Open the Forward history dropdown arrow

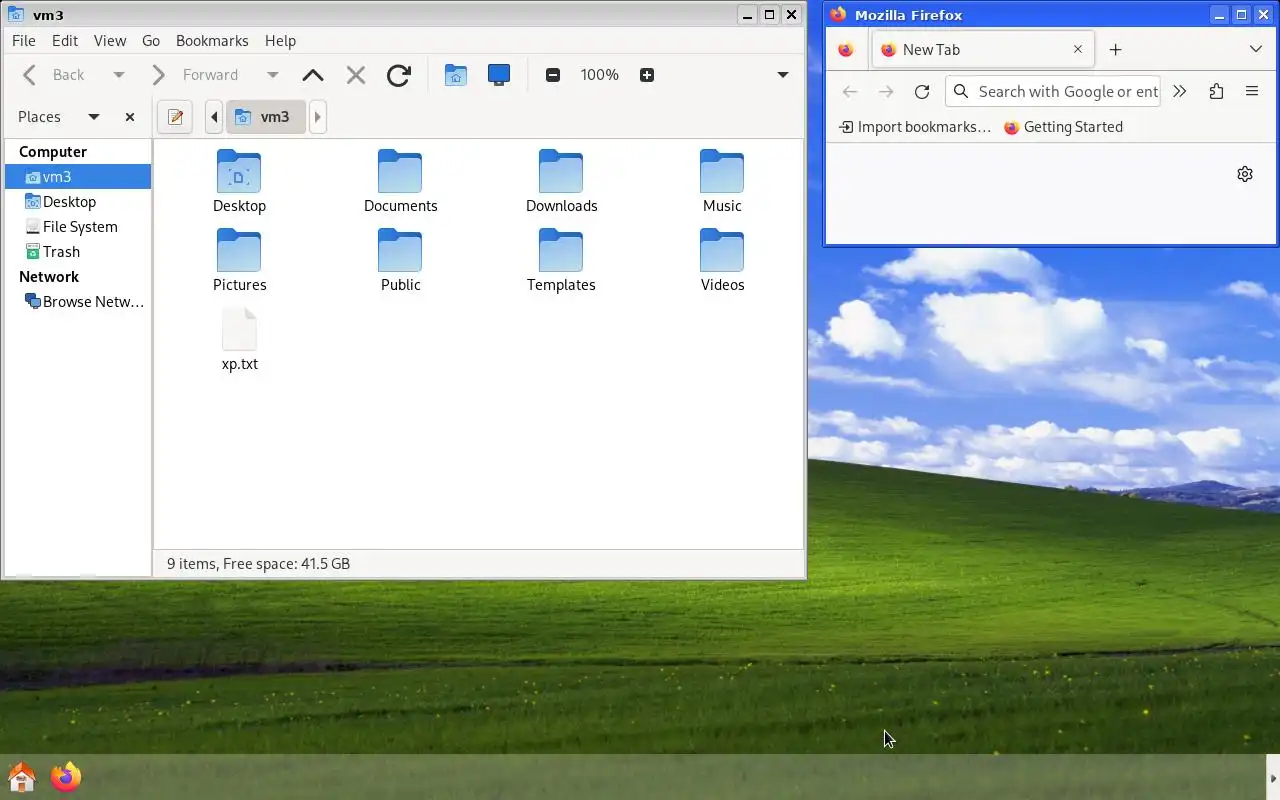(272, 75)
